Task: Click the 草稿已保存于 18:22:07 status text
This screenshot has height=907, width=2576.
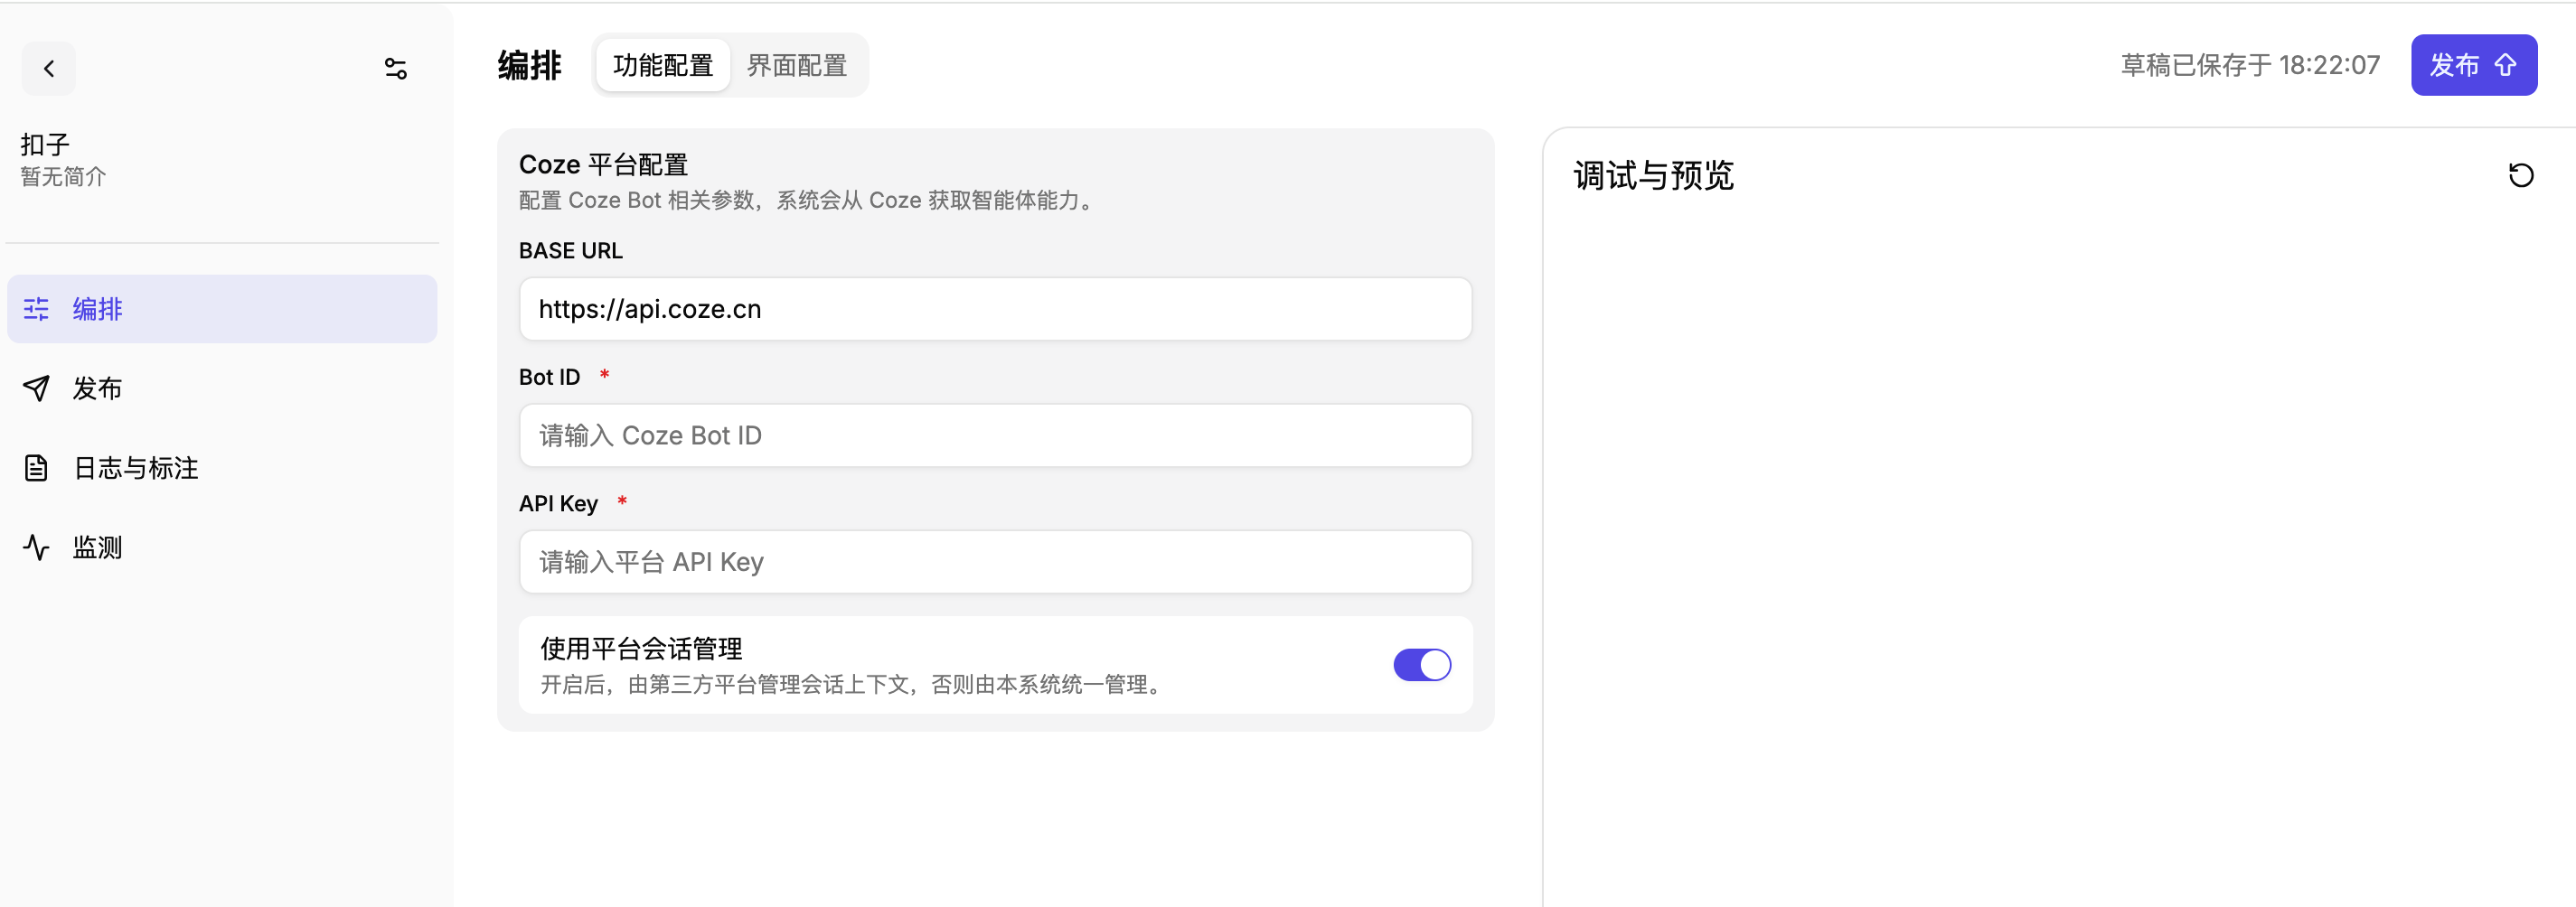Action: 2250,65
